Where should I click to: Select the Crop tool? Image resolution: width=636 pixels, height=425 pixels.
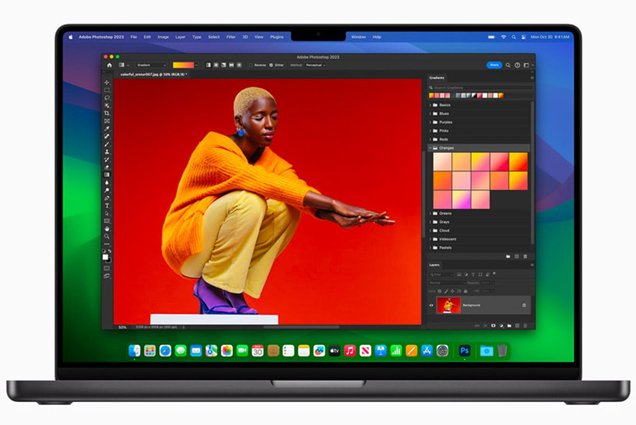tap(107, 113)
